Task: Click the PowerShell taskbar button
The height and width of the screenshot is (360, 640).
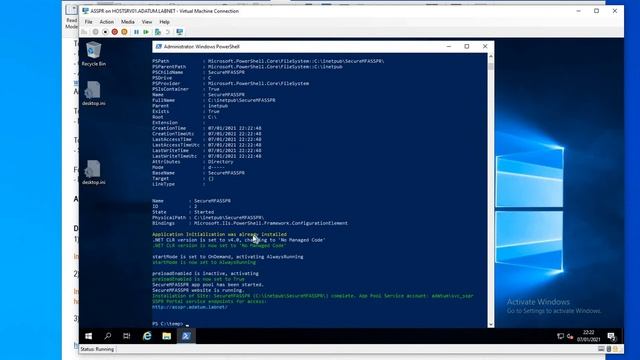Action: pos(186,336)
